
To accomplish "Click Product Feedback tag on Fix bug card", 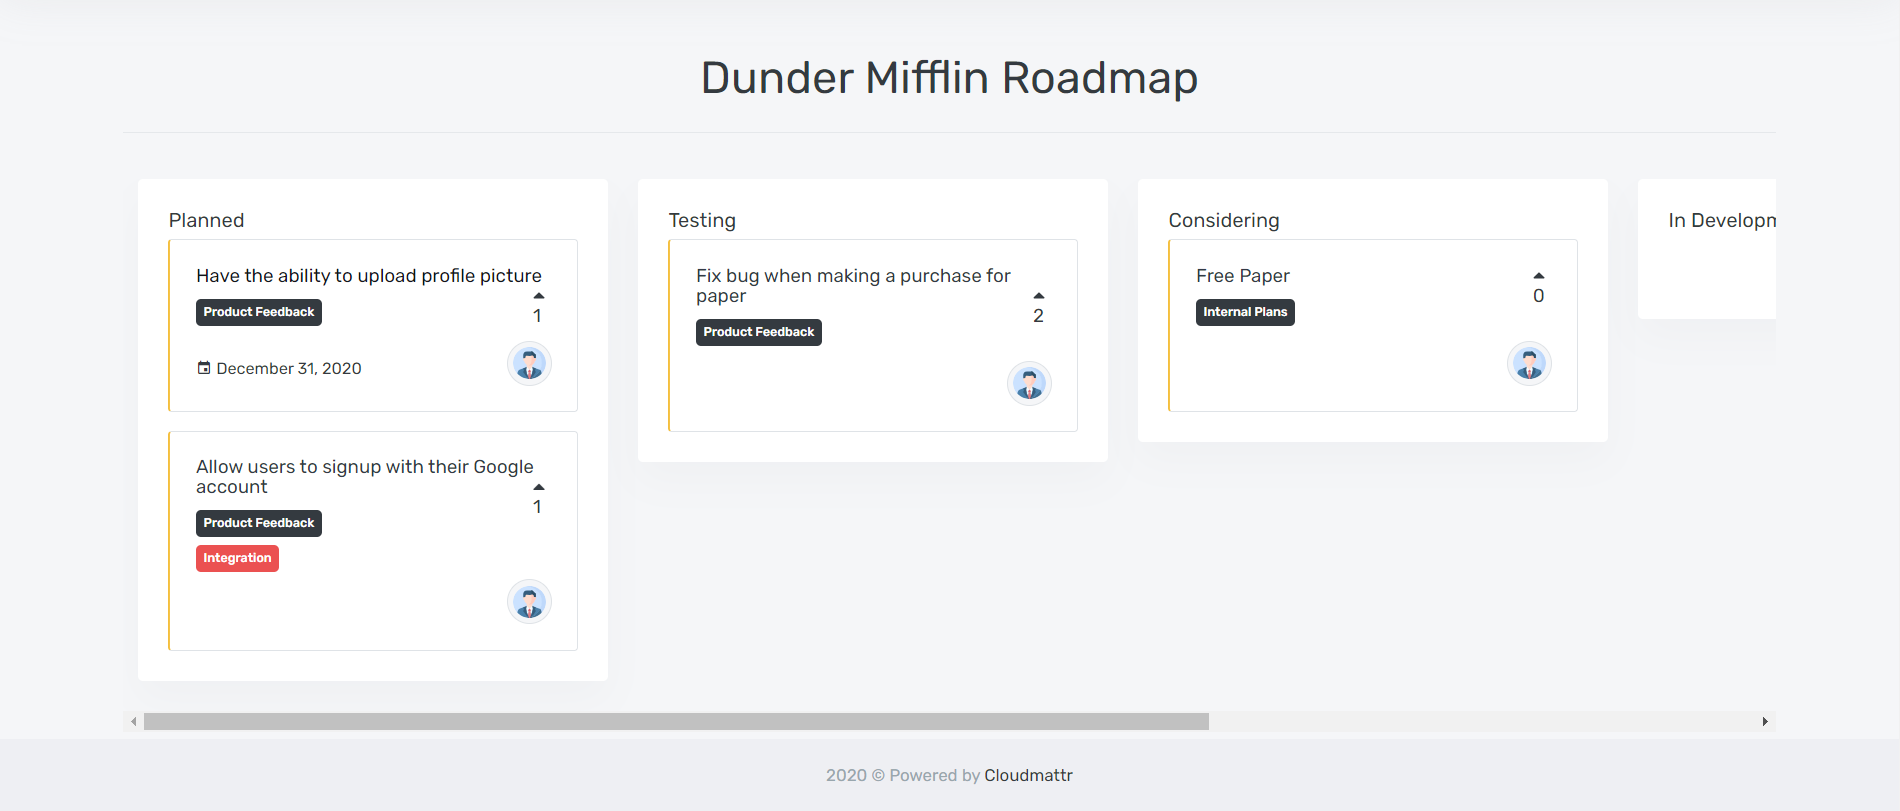I will tap(759, 332).
